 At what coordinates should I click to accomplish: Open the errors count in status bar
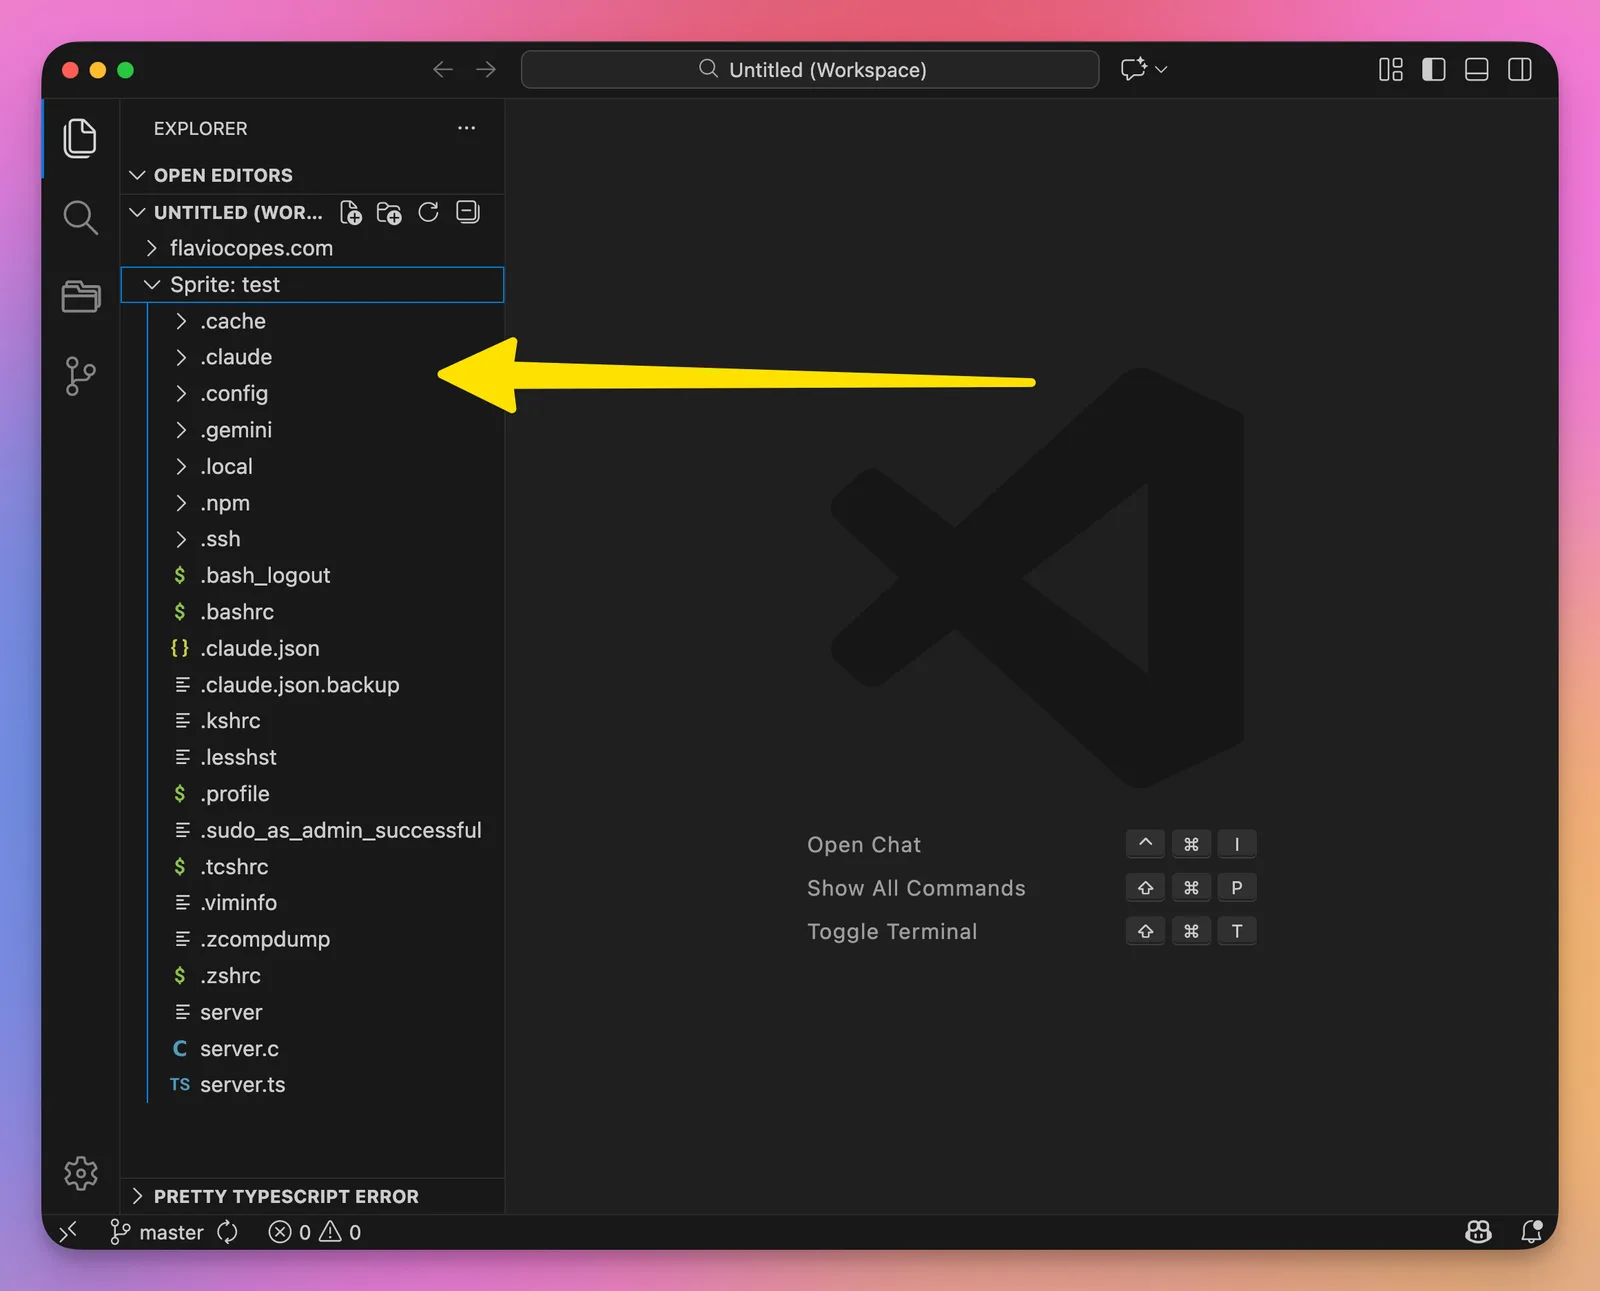(x=290, y=1232)
